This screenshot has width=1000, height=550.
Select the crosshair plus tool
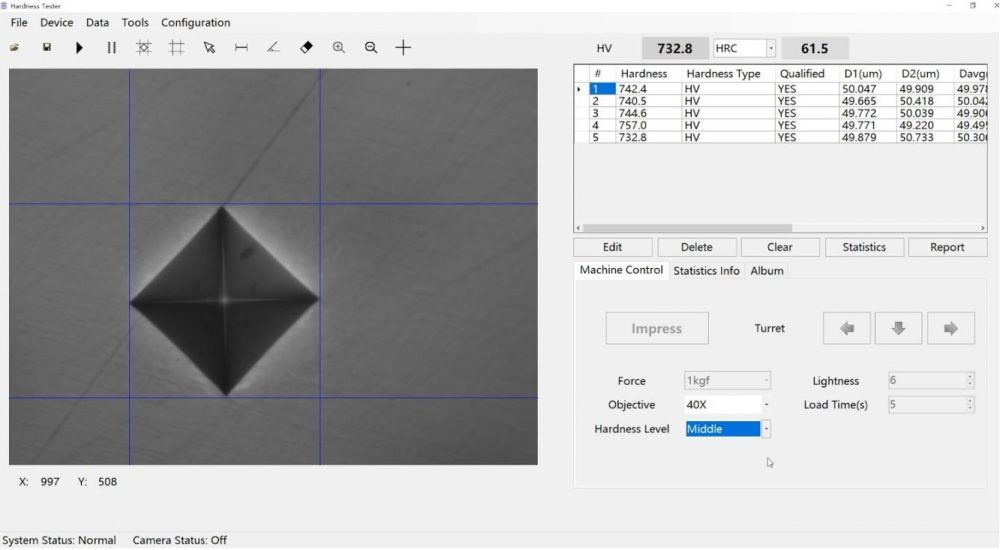[x=403, y=48]
